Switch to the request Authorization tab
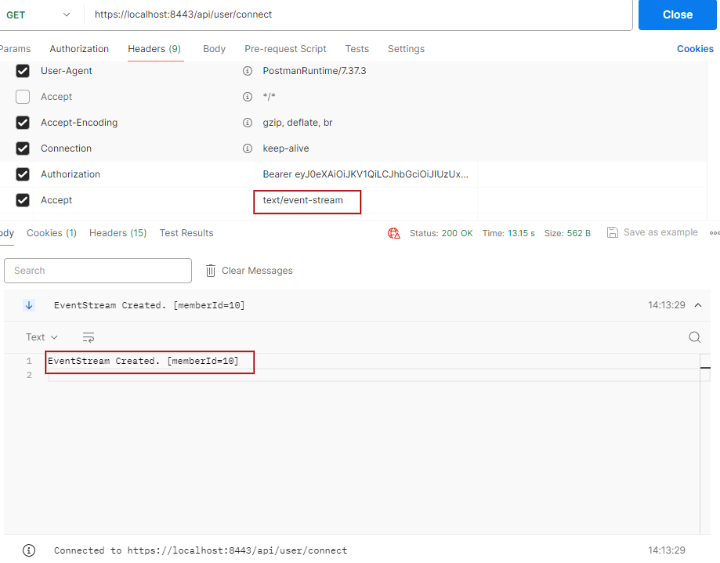Image resolution: width=720 pixels, height=563 pixels. coord(79,49)
